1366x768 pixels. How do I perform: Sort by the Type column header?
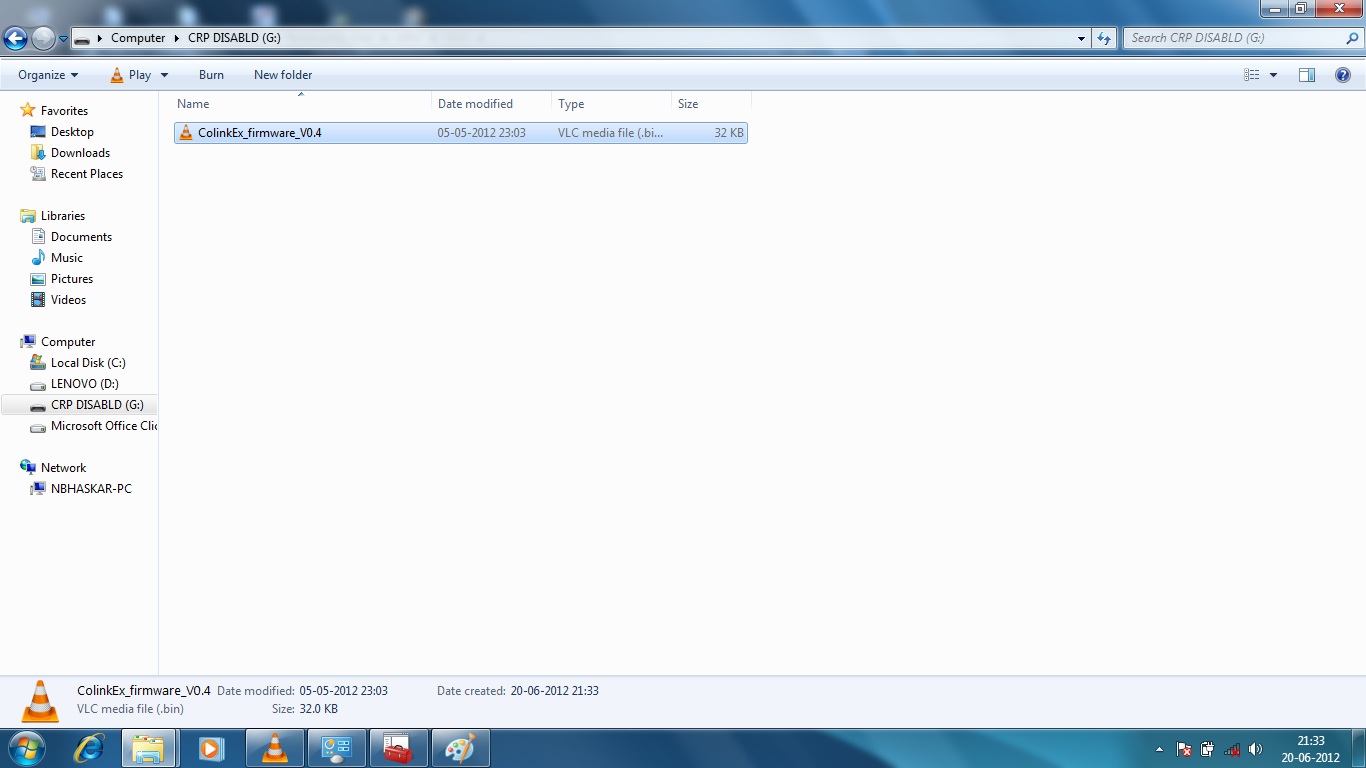pyautogui.click(x=611, y=104)
